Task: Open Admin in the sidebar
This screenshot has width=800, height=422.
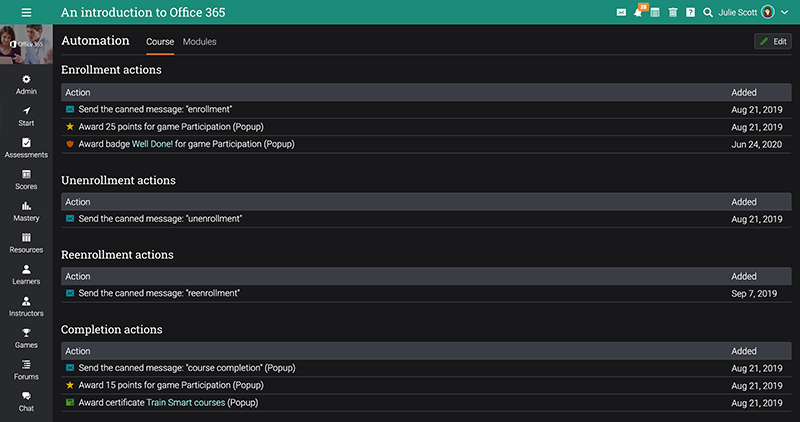Action: [26, 85]
